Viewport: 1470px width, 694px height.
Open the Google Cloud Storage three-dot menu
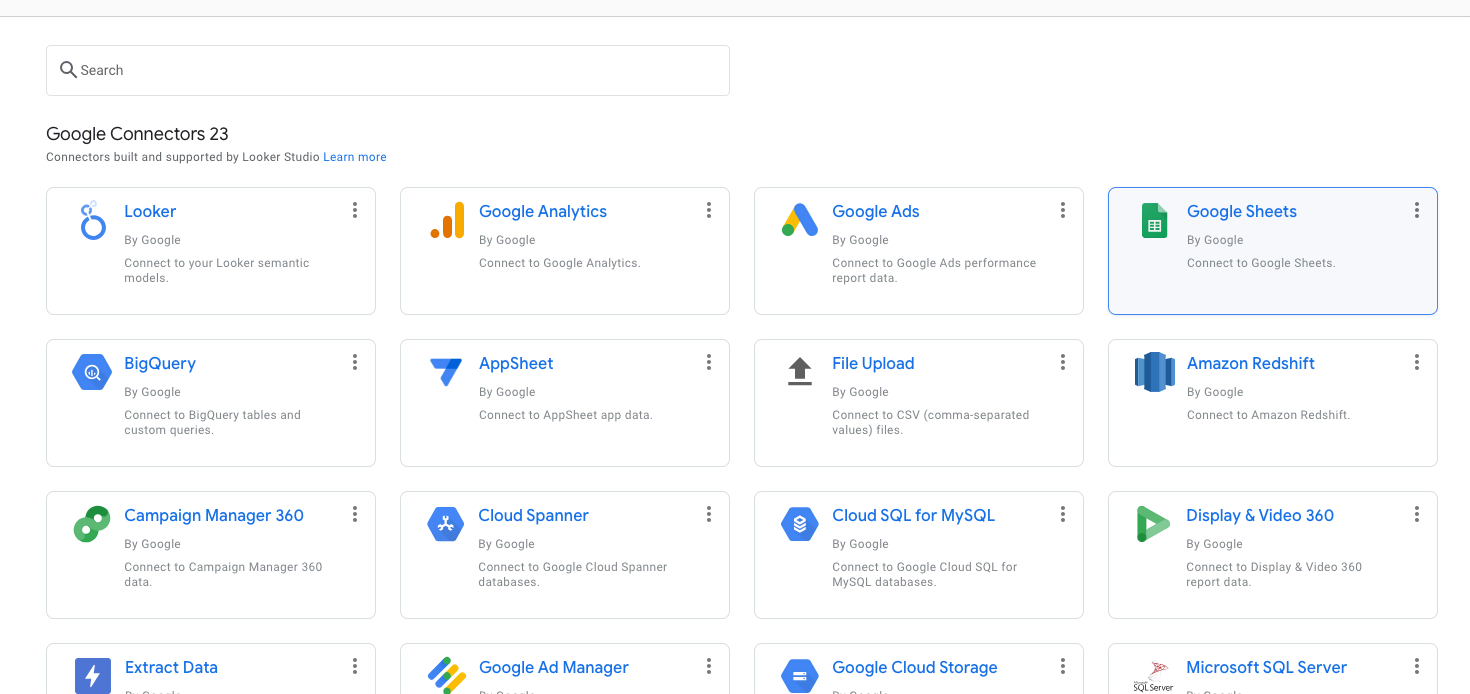click(x=1062, y=666)
